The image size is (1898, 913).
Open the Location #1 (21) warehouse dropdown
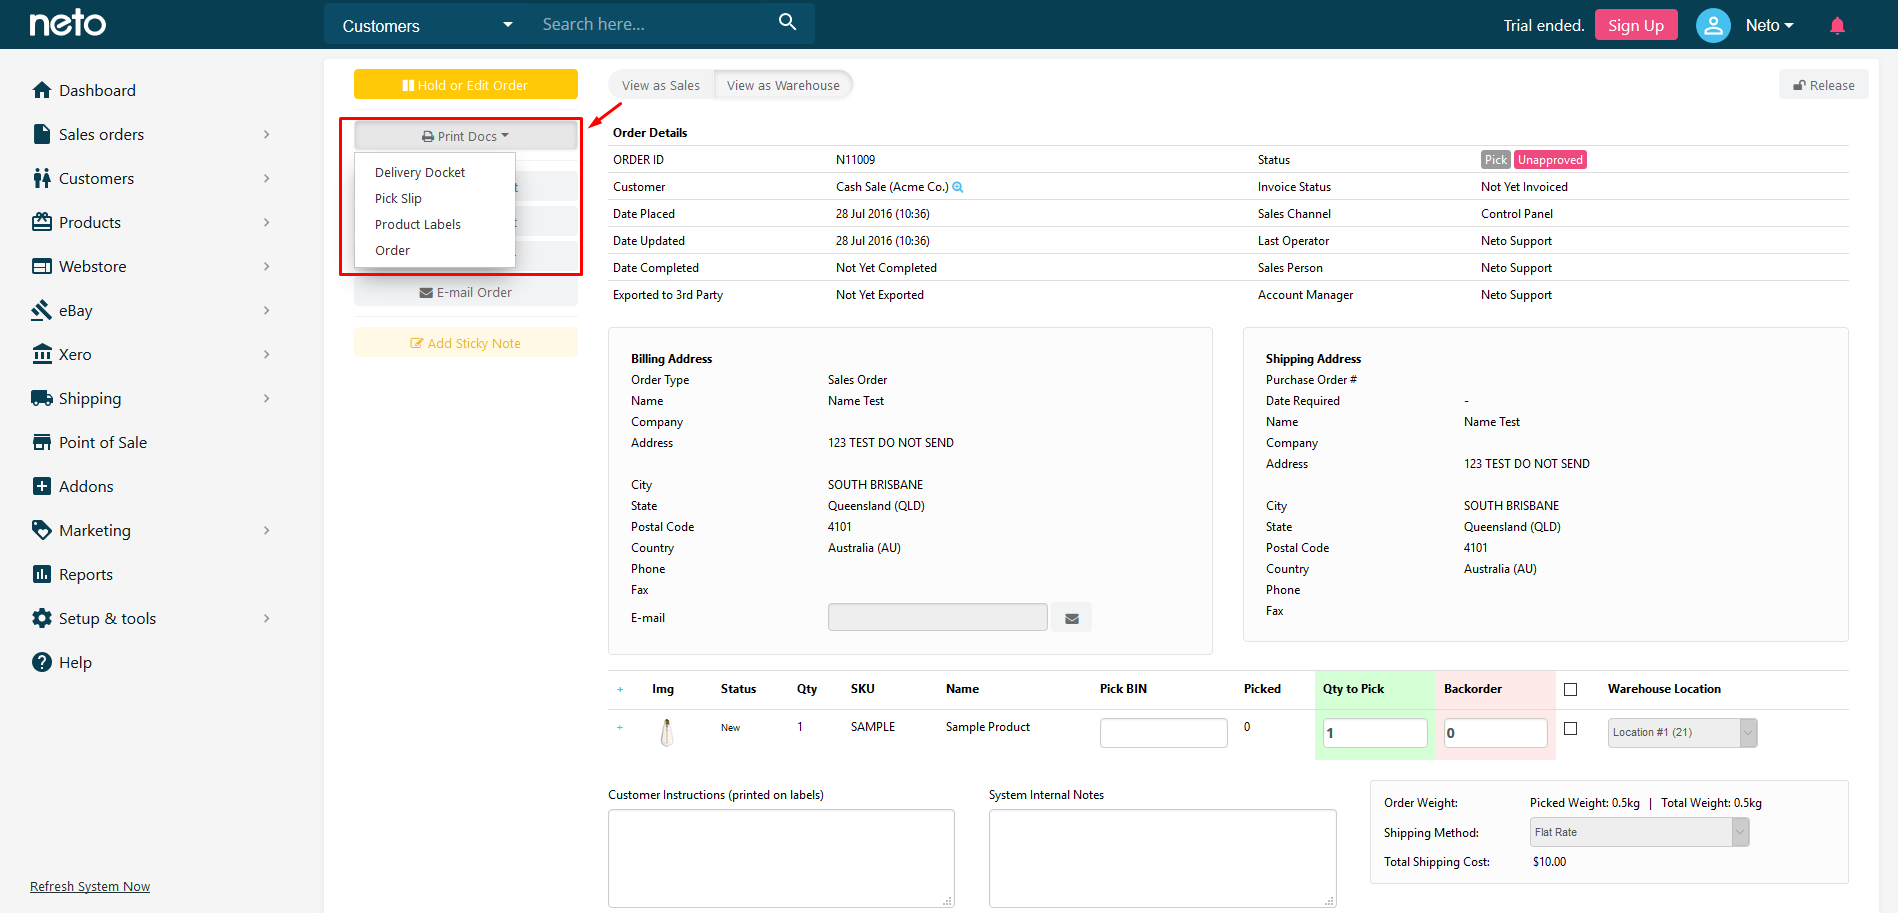click(x=1682, y=732)
